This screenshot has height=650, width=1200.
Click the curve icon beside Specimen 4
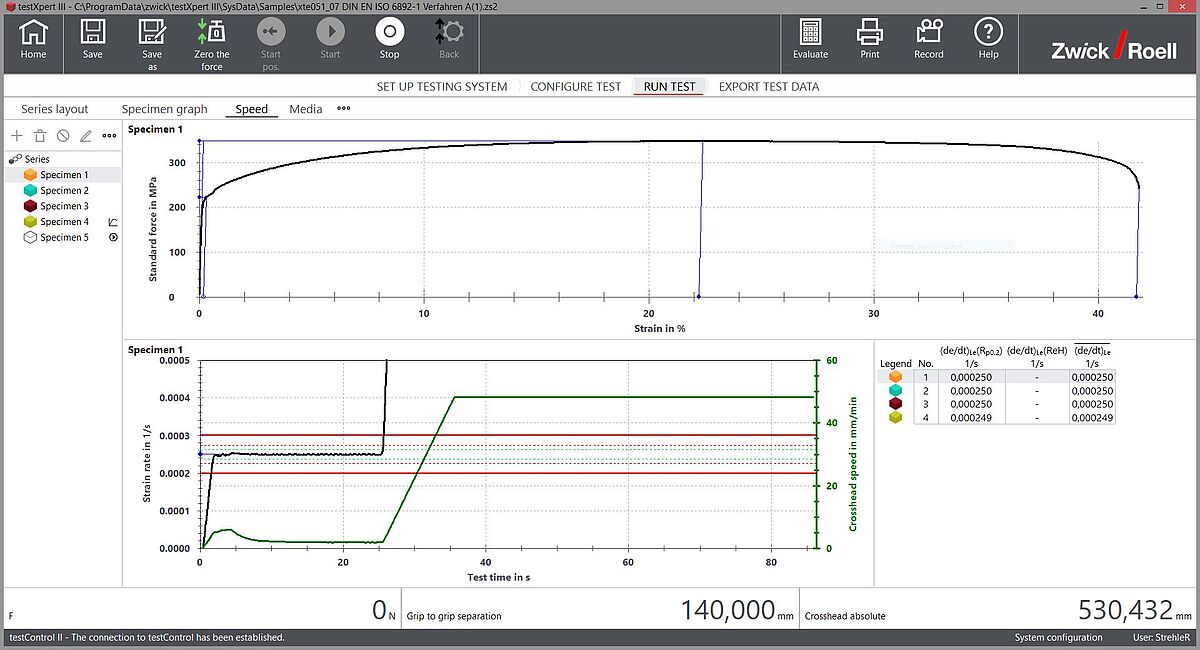coord(112,222)
